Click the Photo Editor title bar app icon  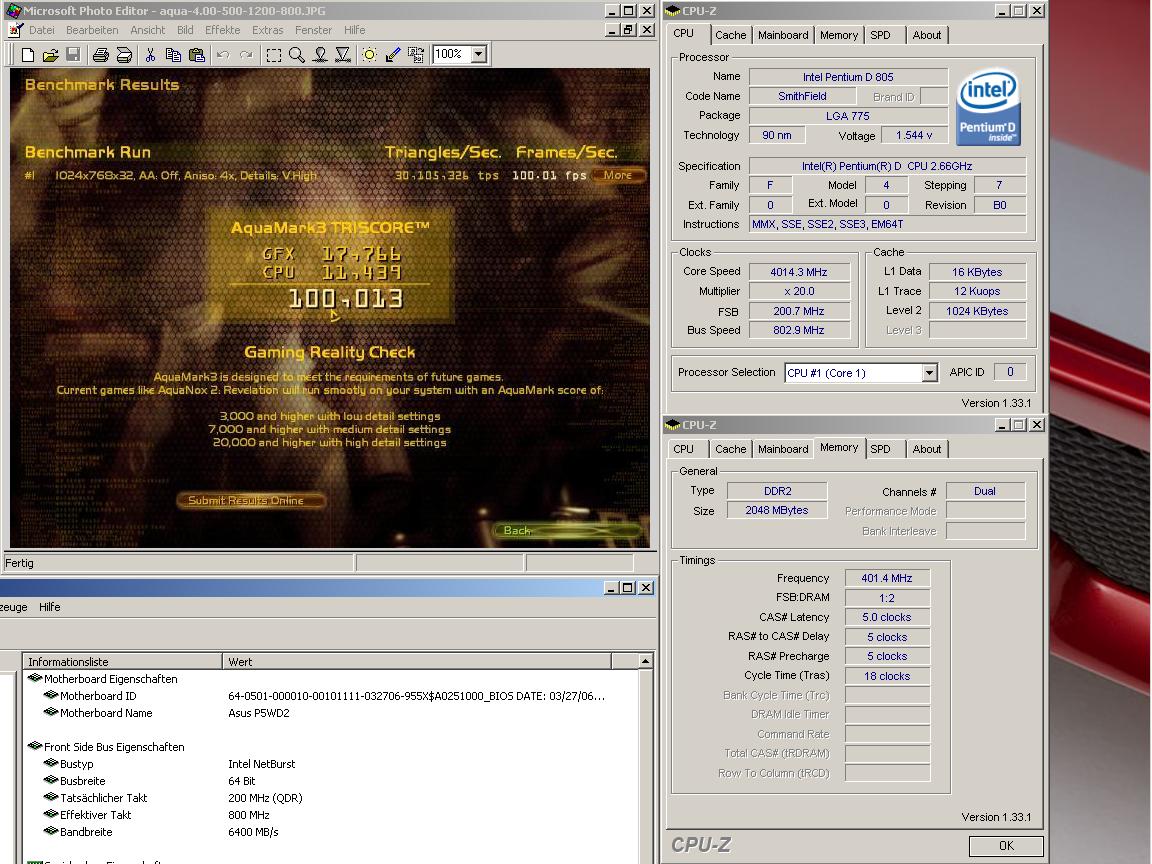13,10
